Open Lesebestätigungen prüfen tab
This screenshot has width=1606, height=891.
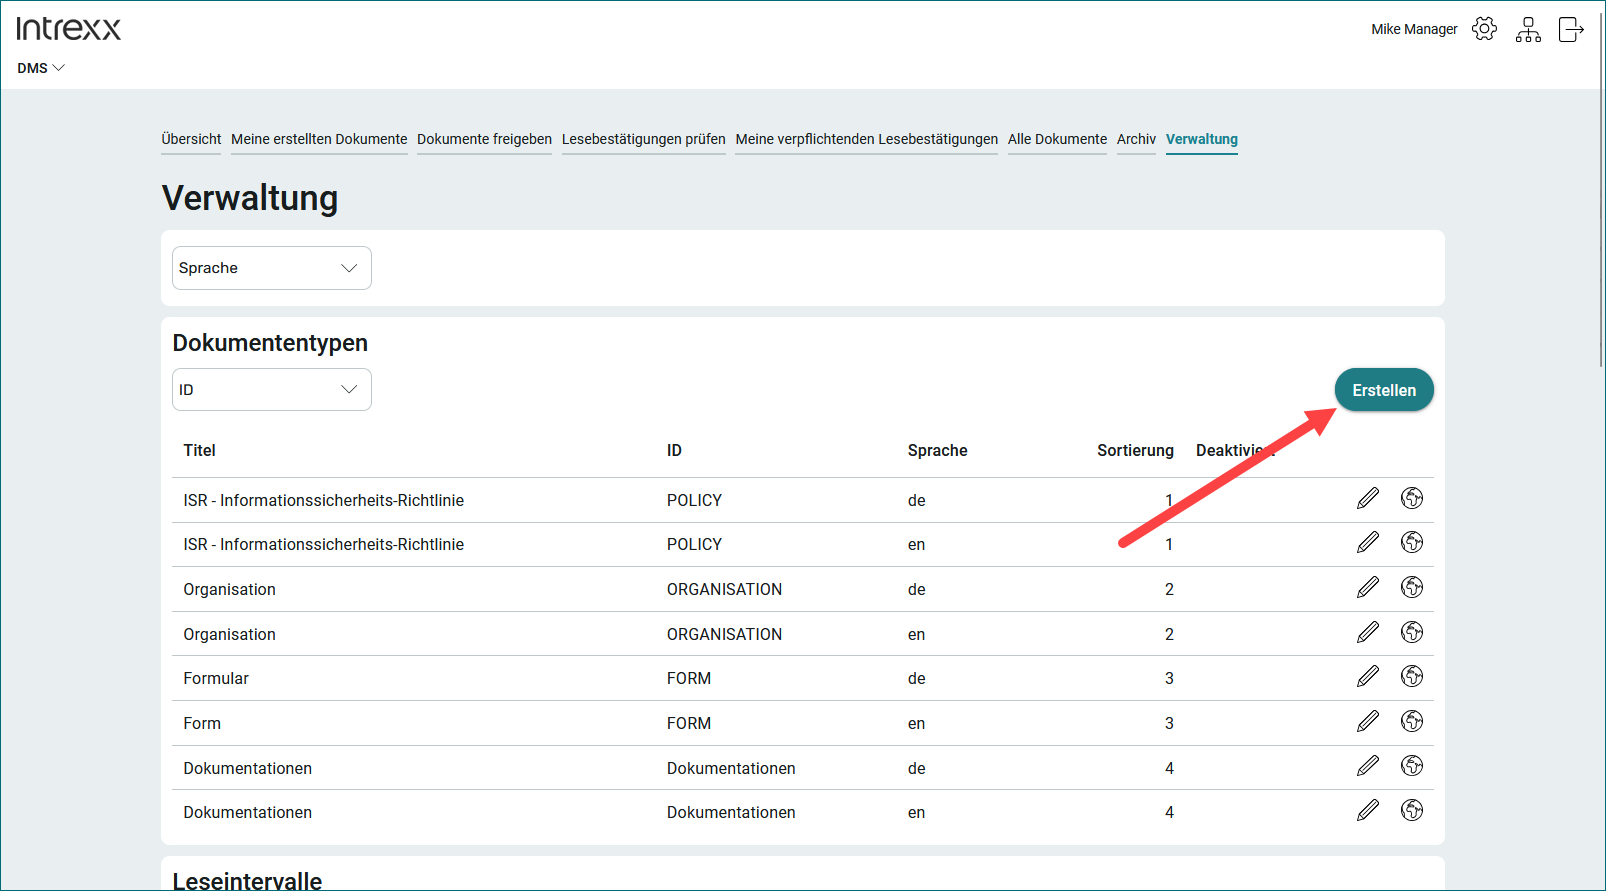pyautogui.click(x=644, y=139)
